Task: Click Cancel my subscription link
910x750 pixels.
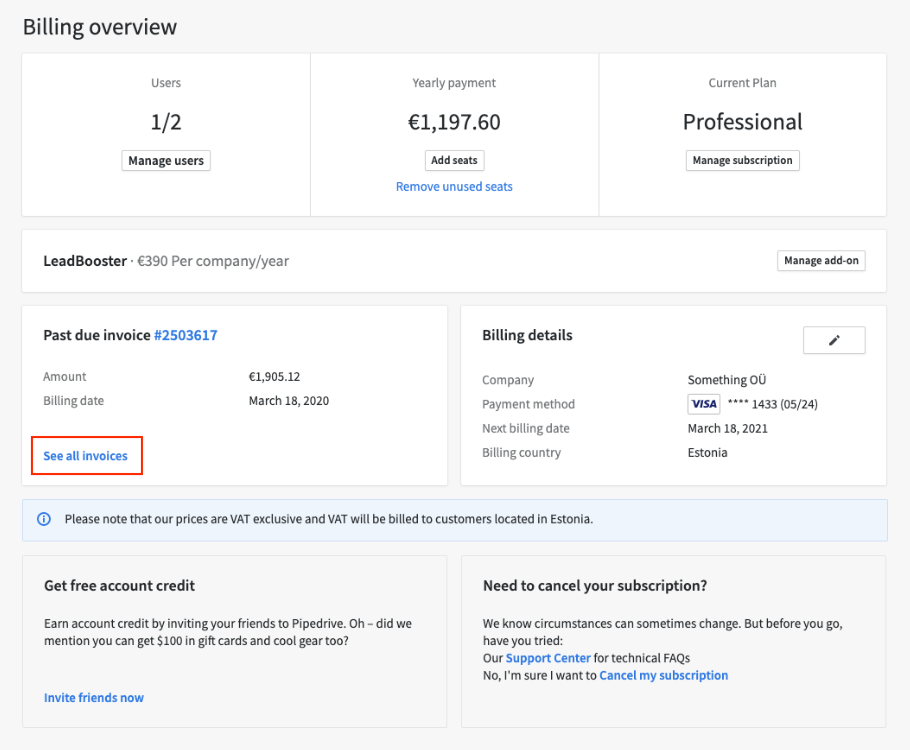Action: pyautogui.click(x=663, y=676)
